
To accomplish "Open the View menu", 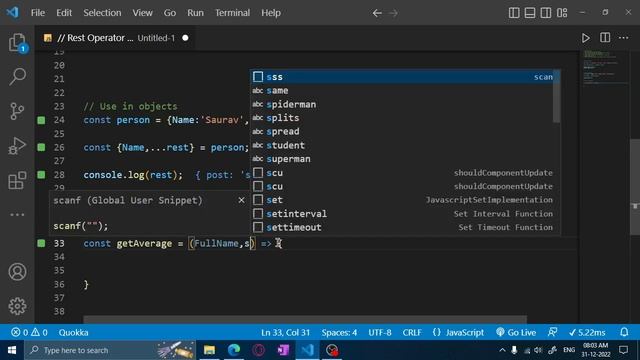I will point(142,13).
